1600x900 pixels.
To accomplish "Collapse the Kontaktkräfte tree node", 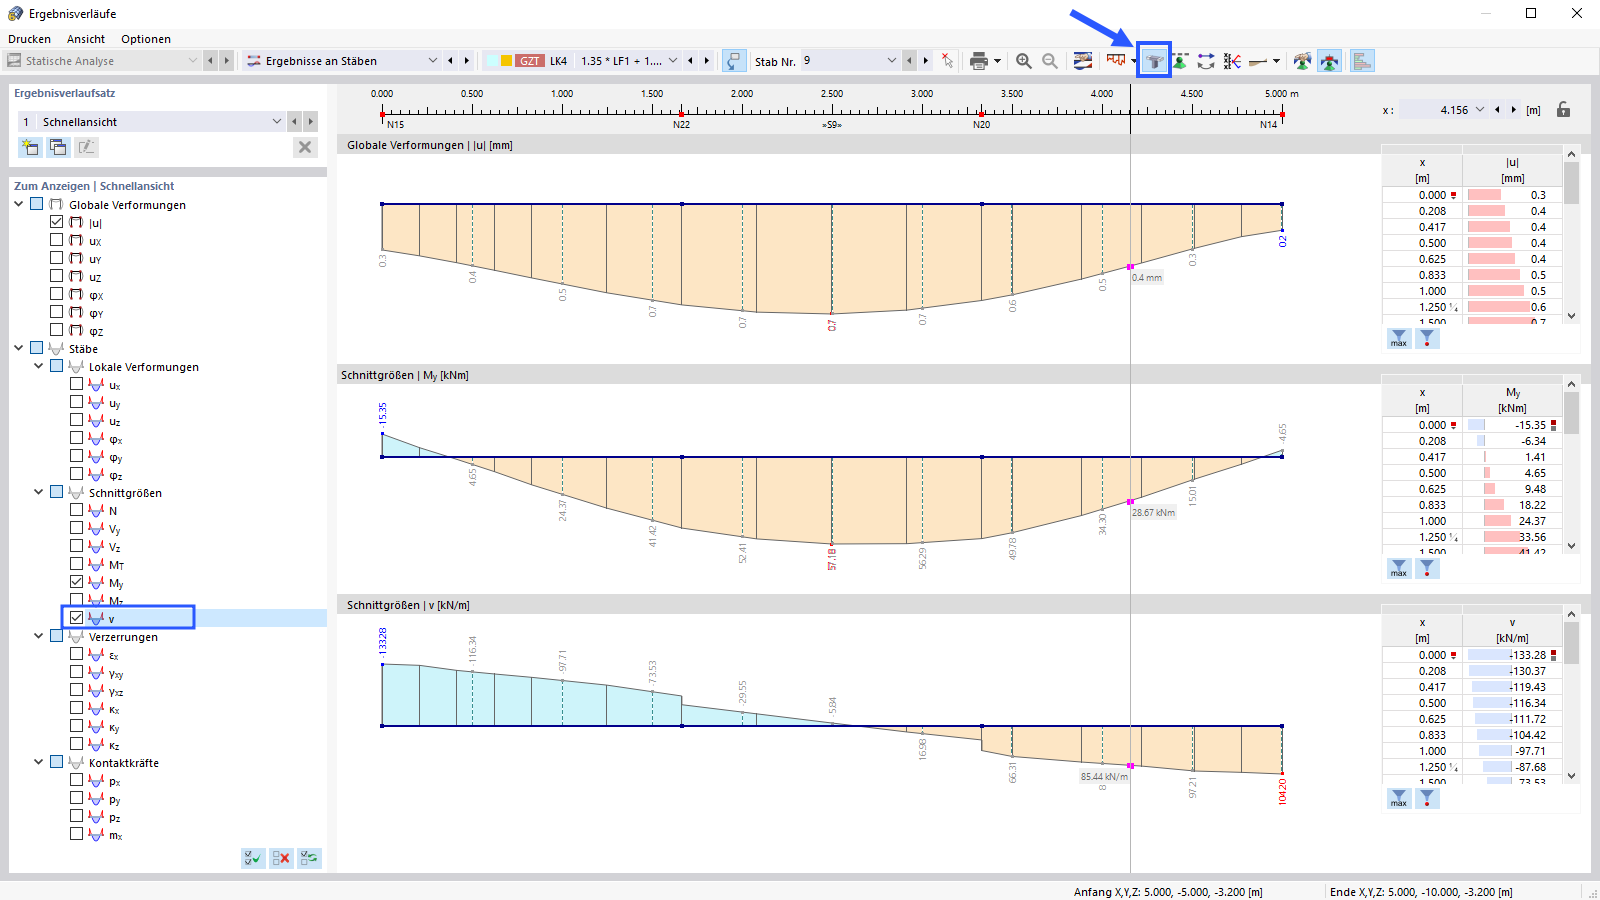I will (39, 762).
